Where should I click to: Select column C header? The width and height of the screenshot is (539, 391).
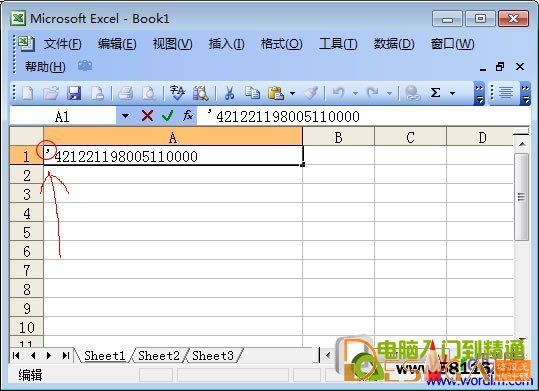pyautogui.click(x=410, y=137)
